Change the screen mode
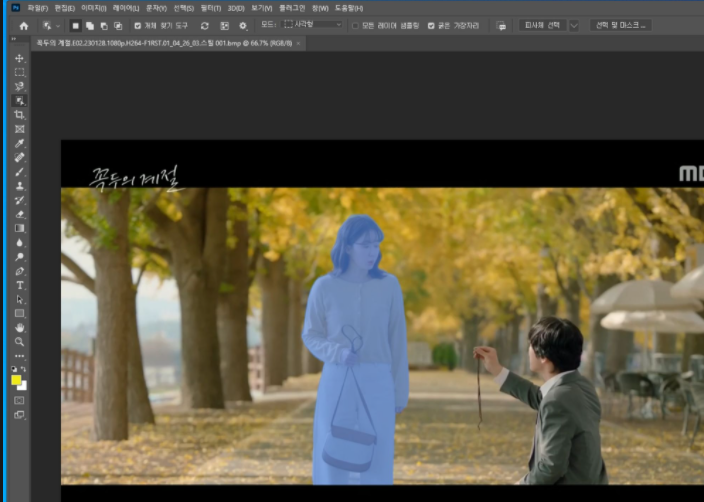Viewport: 704px width, 502px height. click(19, 415)
